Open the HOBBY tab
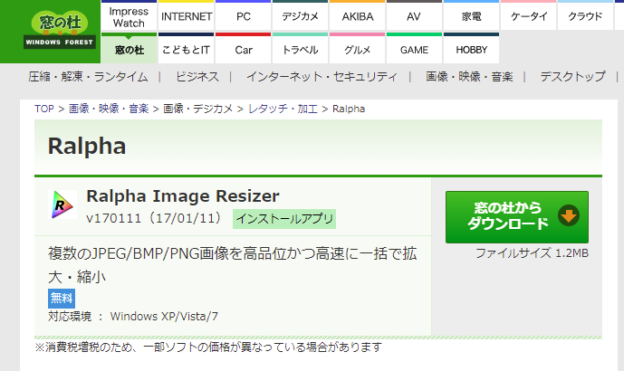Image resolution: width=624 pixels, height=371 pixels. (471, 49)
